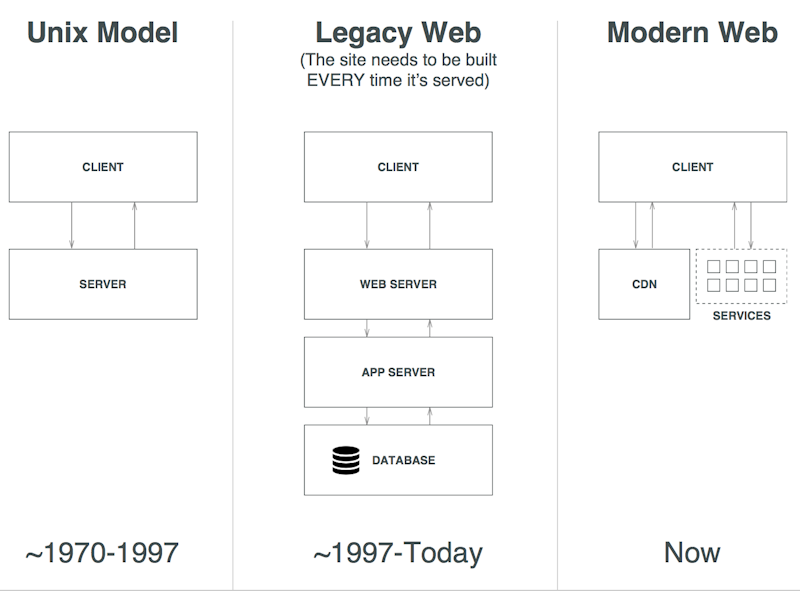Image resolution: width=800 pixels, height=591 pixels.
Task: Click the Unix Model heading
Action: (x=103, y=33)
